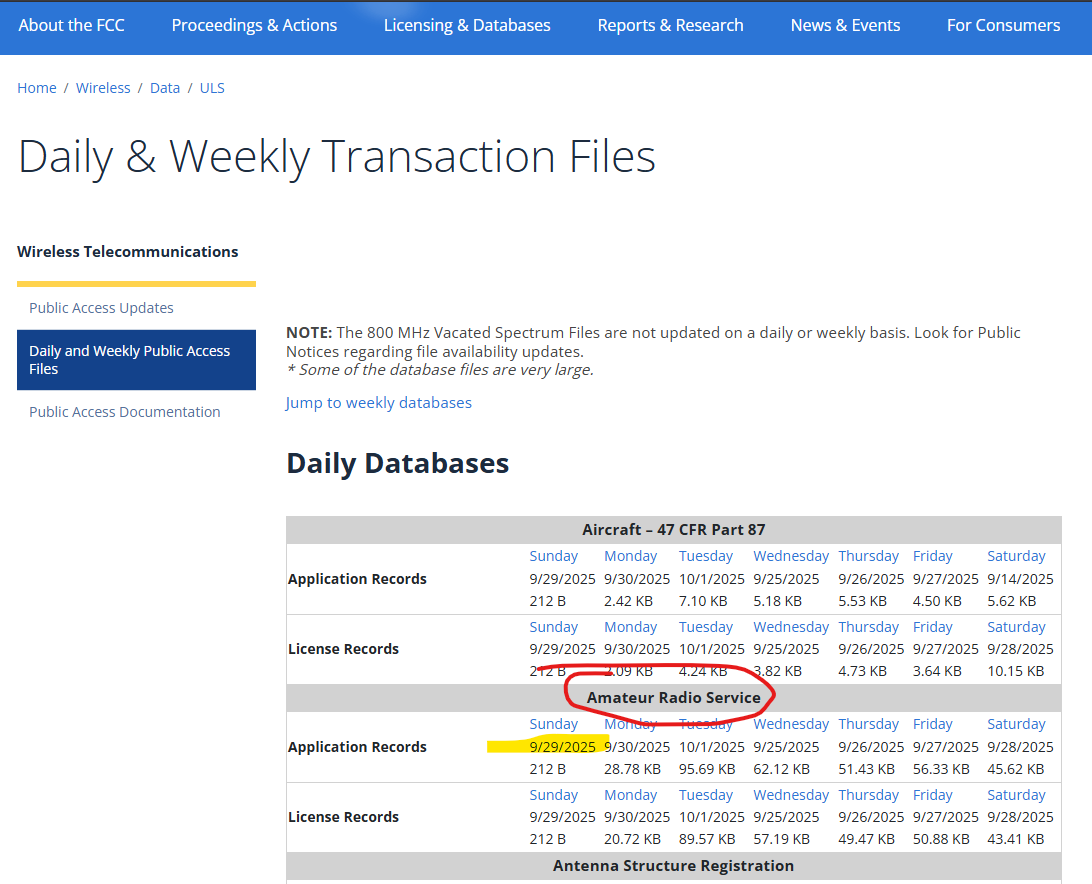Click the Amateur Radio Service section header
The height and width of the screenshot is (884, 1092).
[x=673, y=698]
